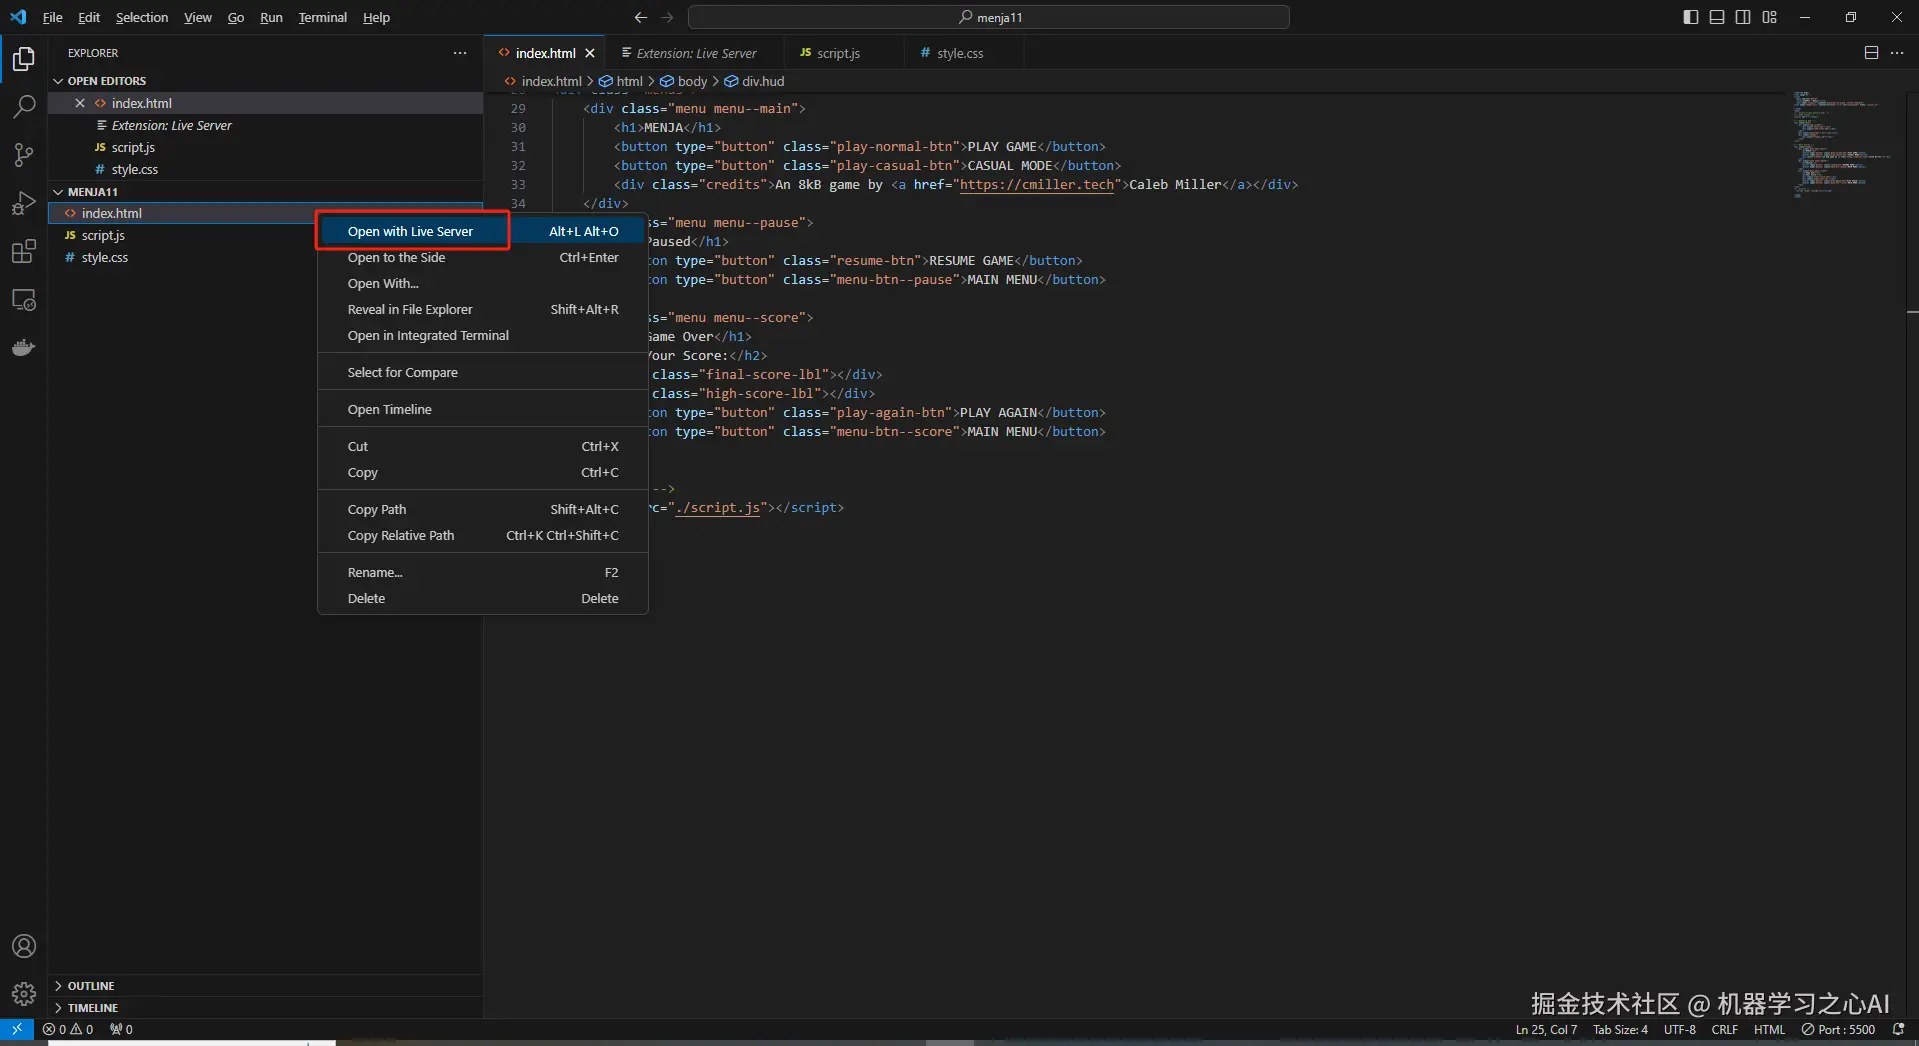This screenshot has width=1919, height=1046.
Task: Toggle the bottom panel layout button
Action: [1716, 17]
